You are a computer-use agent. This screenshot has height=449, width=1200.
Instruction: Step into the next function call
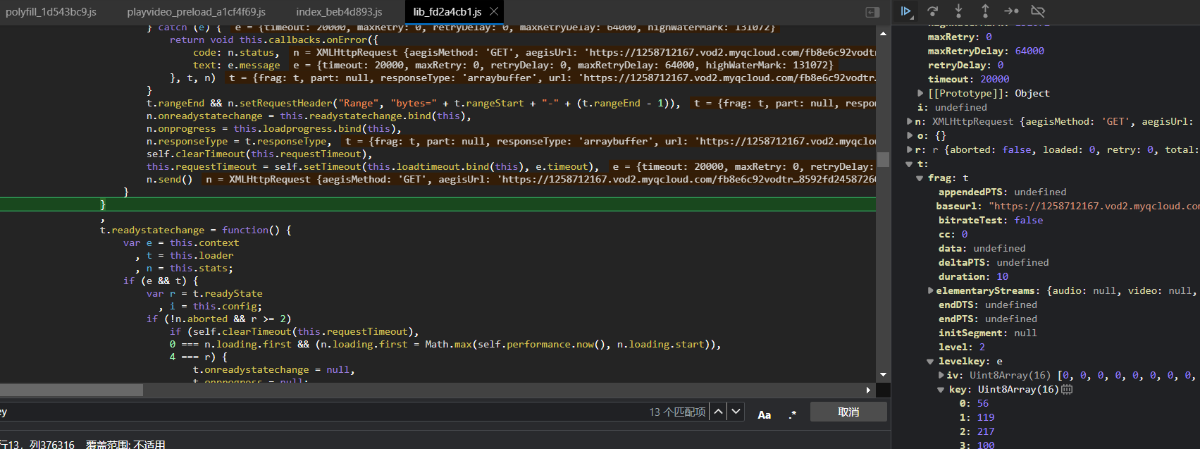[x=958, y=11]
